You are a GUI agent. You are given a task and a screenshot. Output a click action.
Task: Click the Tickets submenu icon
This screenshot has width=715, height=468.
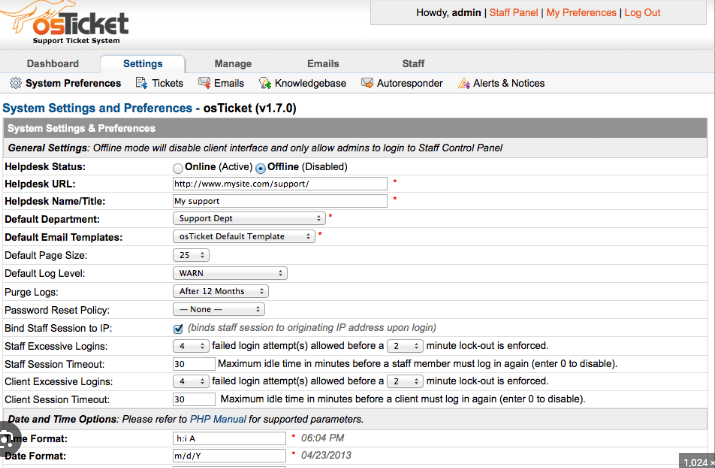(x=141, y=83)
